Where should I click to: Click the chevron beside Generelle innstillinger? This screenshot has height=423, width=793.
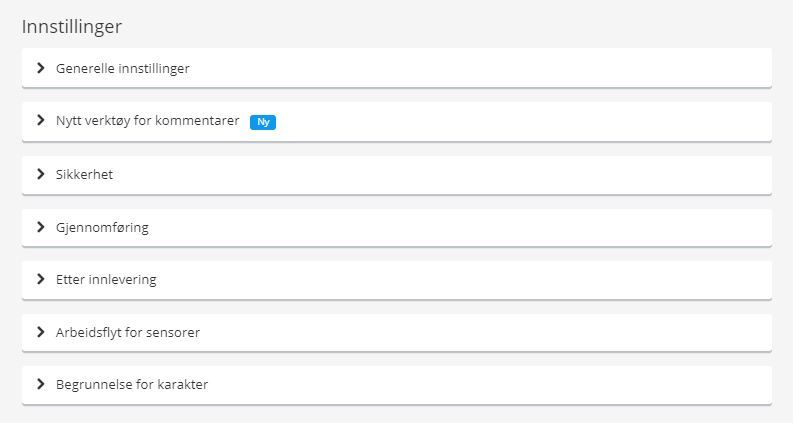point(41,68)
